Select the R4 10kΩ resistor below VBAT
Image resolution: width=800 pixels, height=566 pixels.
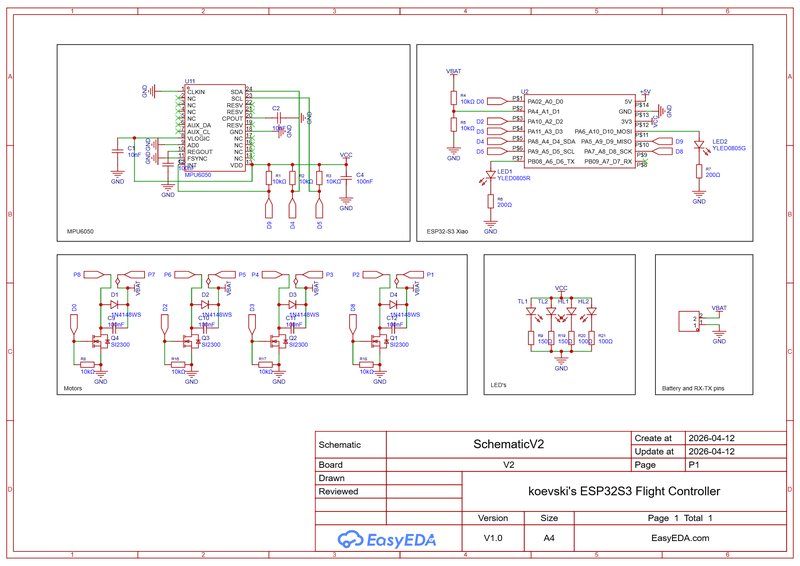click(x=454, y=98)
